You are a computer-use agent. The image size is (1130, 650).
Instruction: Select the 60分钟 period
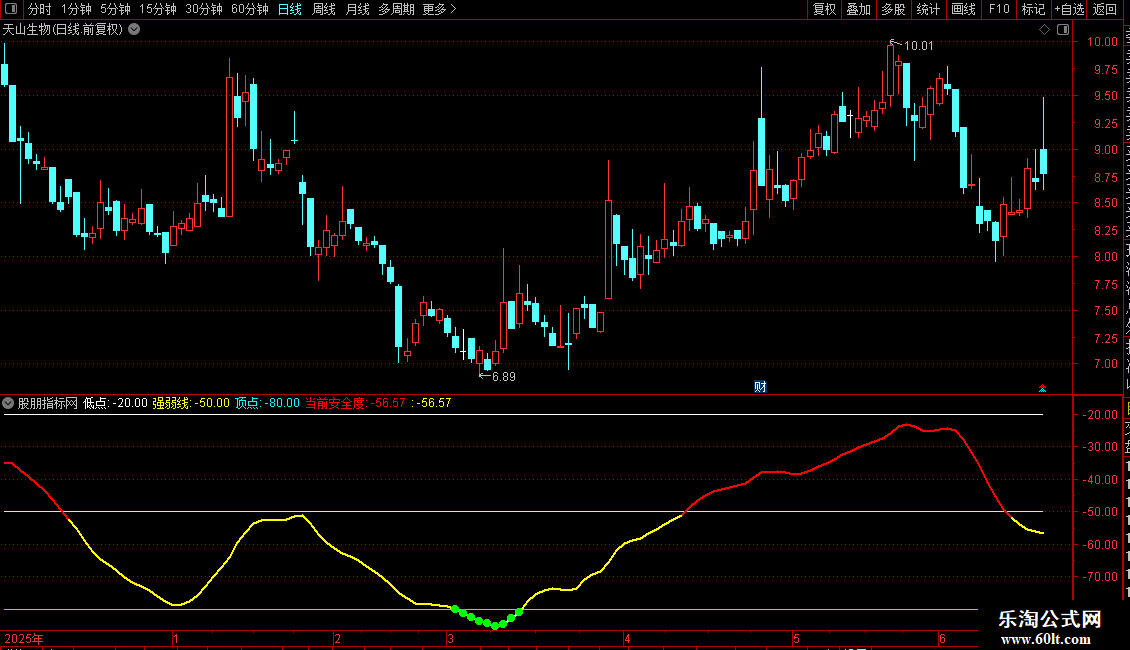point(250,9)
